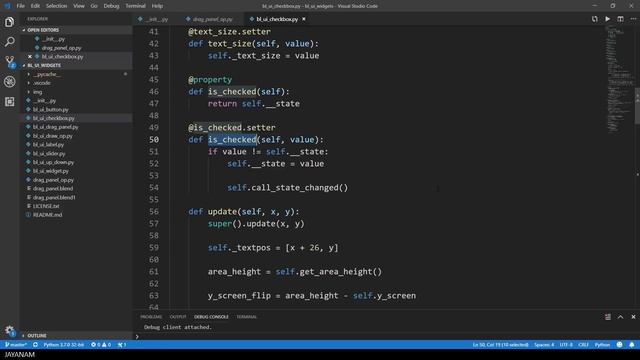This screenshot has width=640, height=360.
Task: Click the master branch status bar item
Action: point(16,344)
